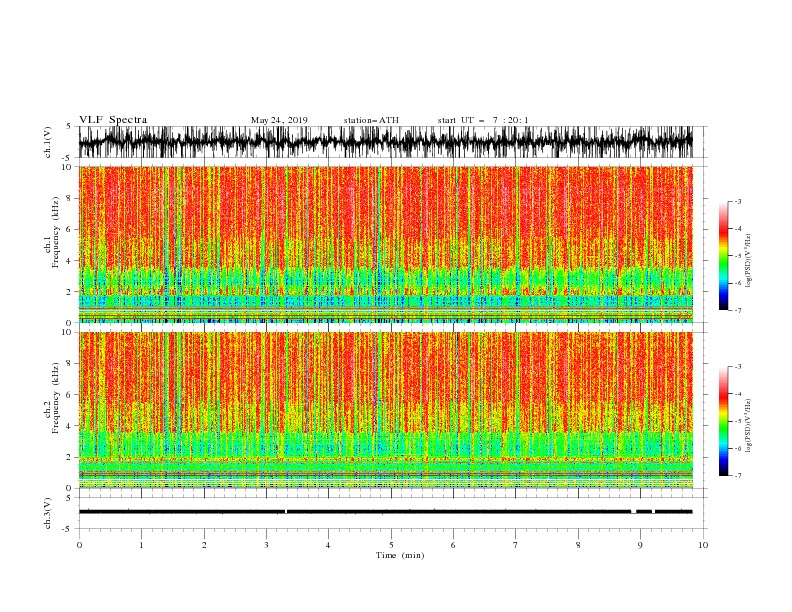
Task: Click the ch.1 spectrogram plot
Action: coord(385,244)
